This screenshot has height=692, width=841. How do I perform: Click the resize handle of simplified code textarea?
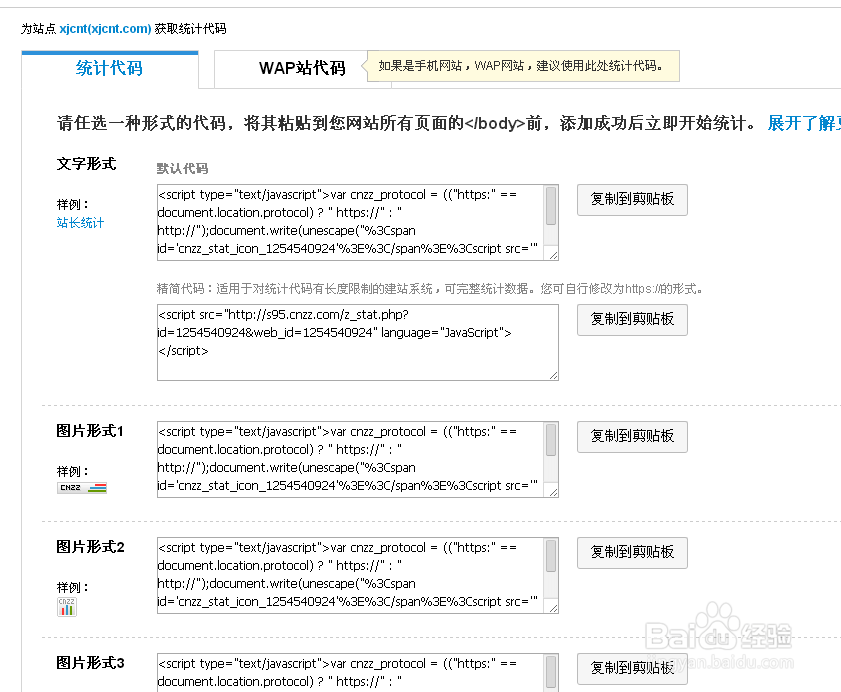tap(553, 376)
